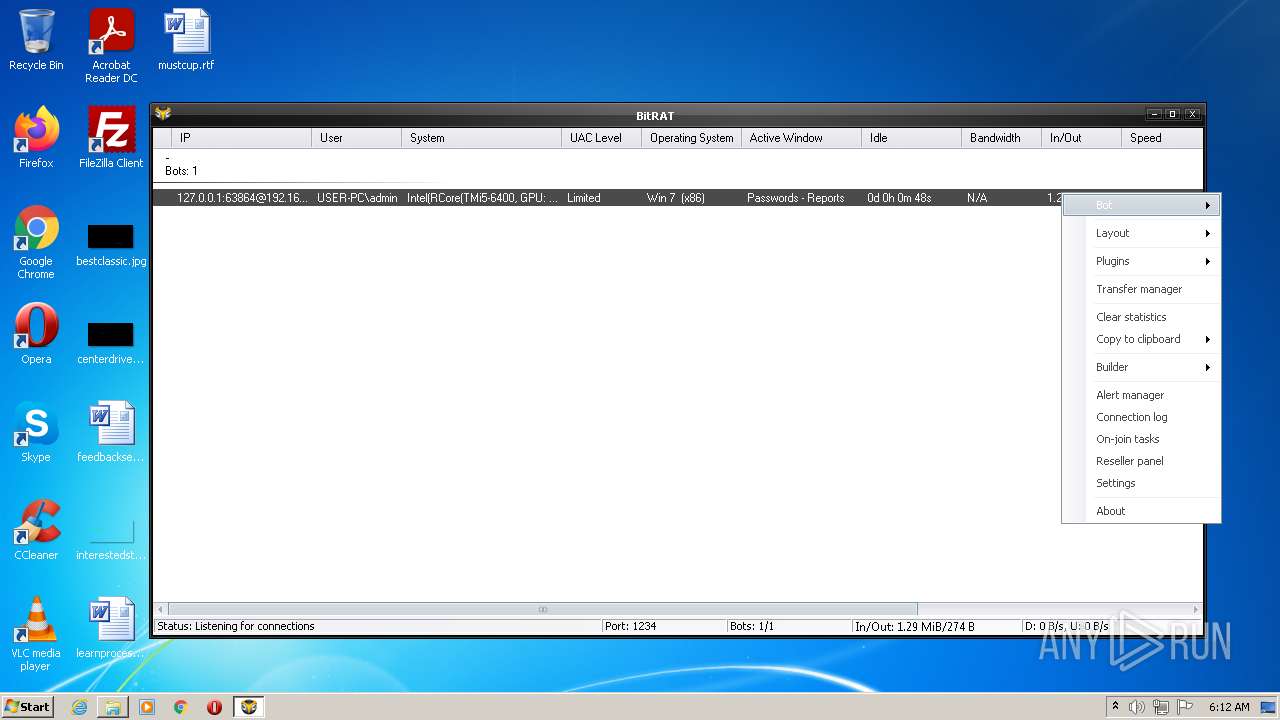The height and width of the screenshot is (720, 1280).
Task: Sort by In/Out column header
Action: (x=1081, y=138)
